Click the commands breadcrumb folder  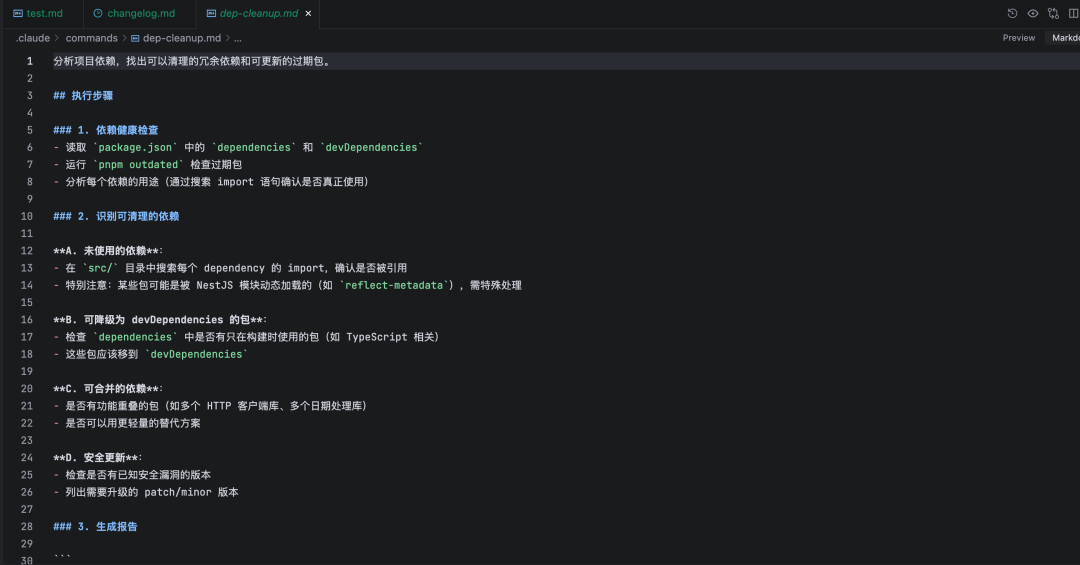(x=92, y=38)
